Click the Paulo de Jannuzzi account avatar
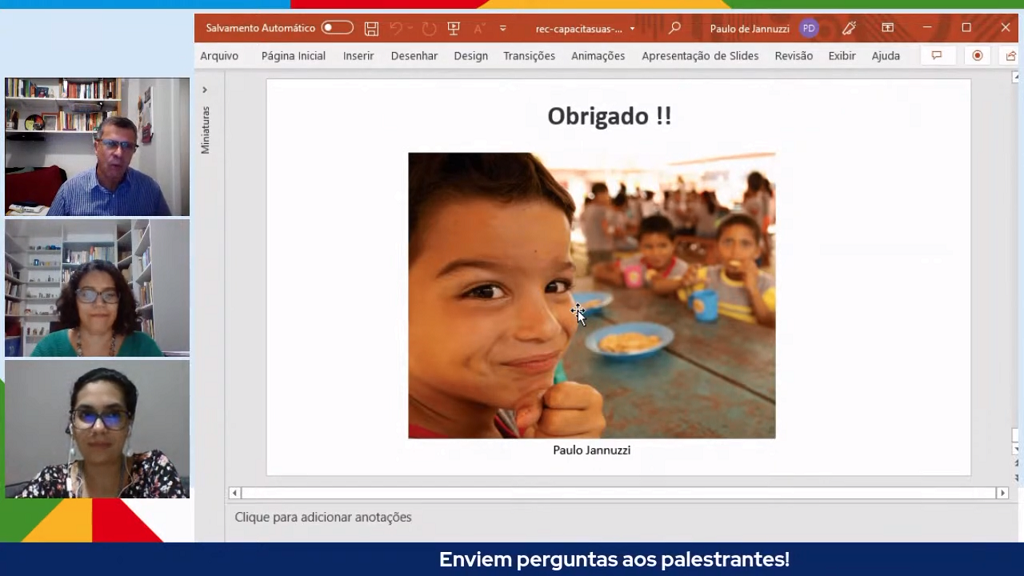Image resolution: width=1024 pixels, height=576 pixels. point(808,29)
